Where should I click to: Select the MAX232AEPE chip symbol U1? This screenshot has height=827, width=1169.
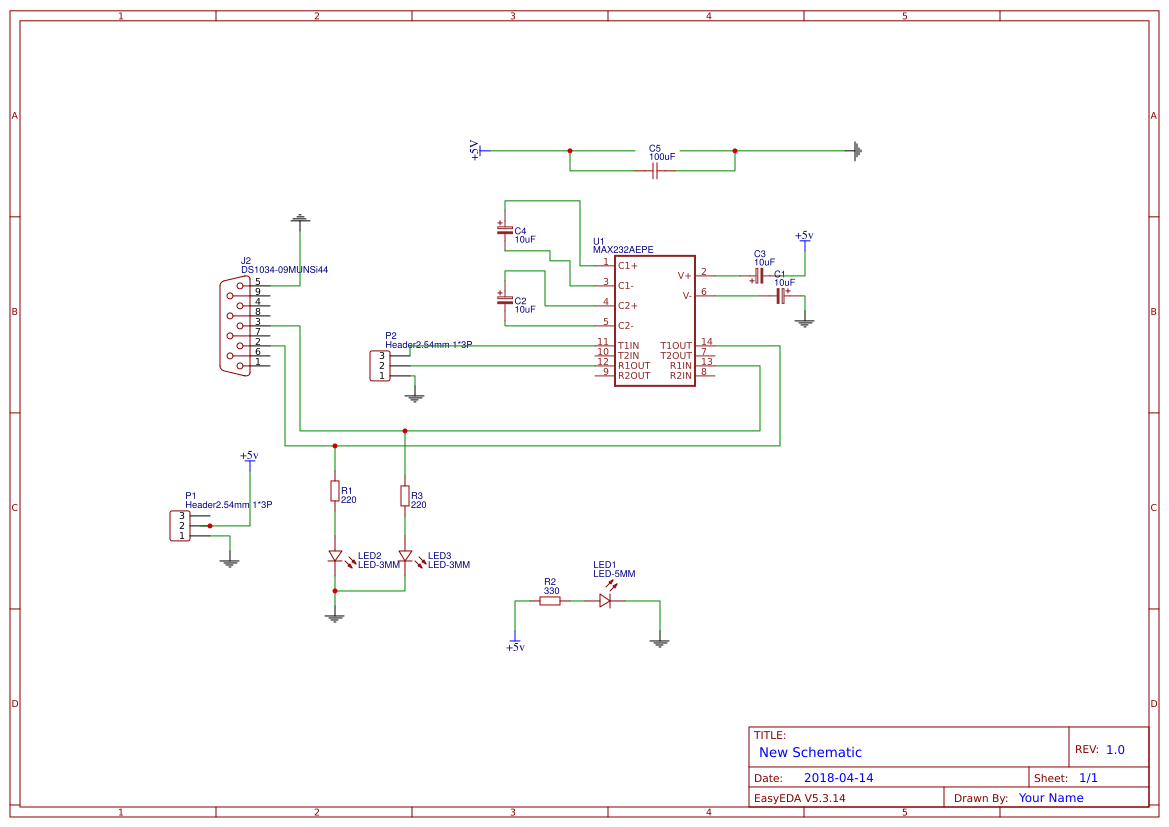pos(652,320)
